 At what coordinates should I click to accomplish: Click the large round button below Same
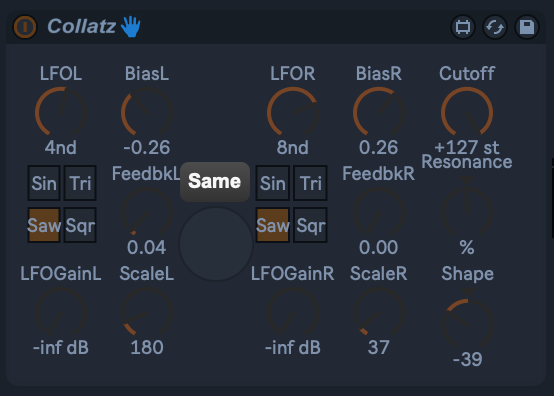(216, 244)
